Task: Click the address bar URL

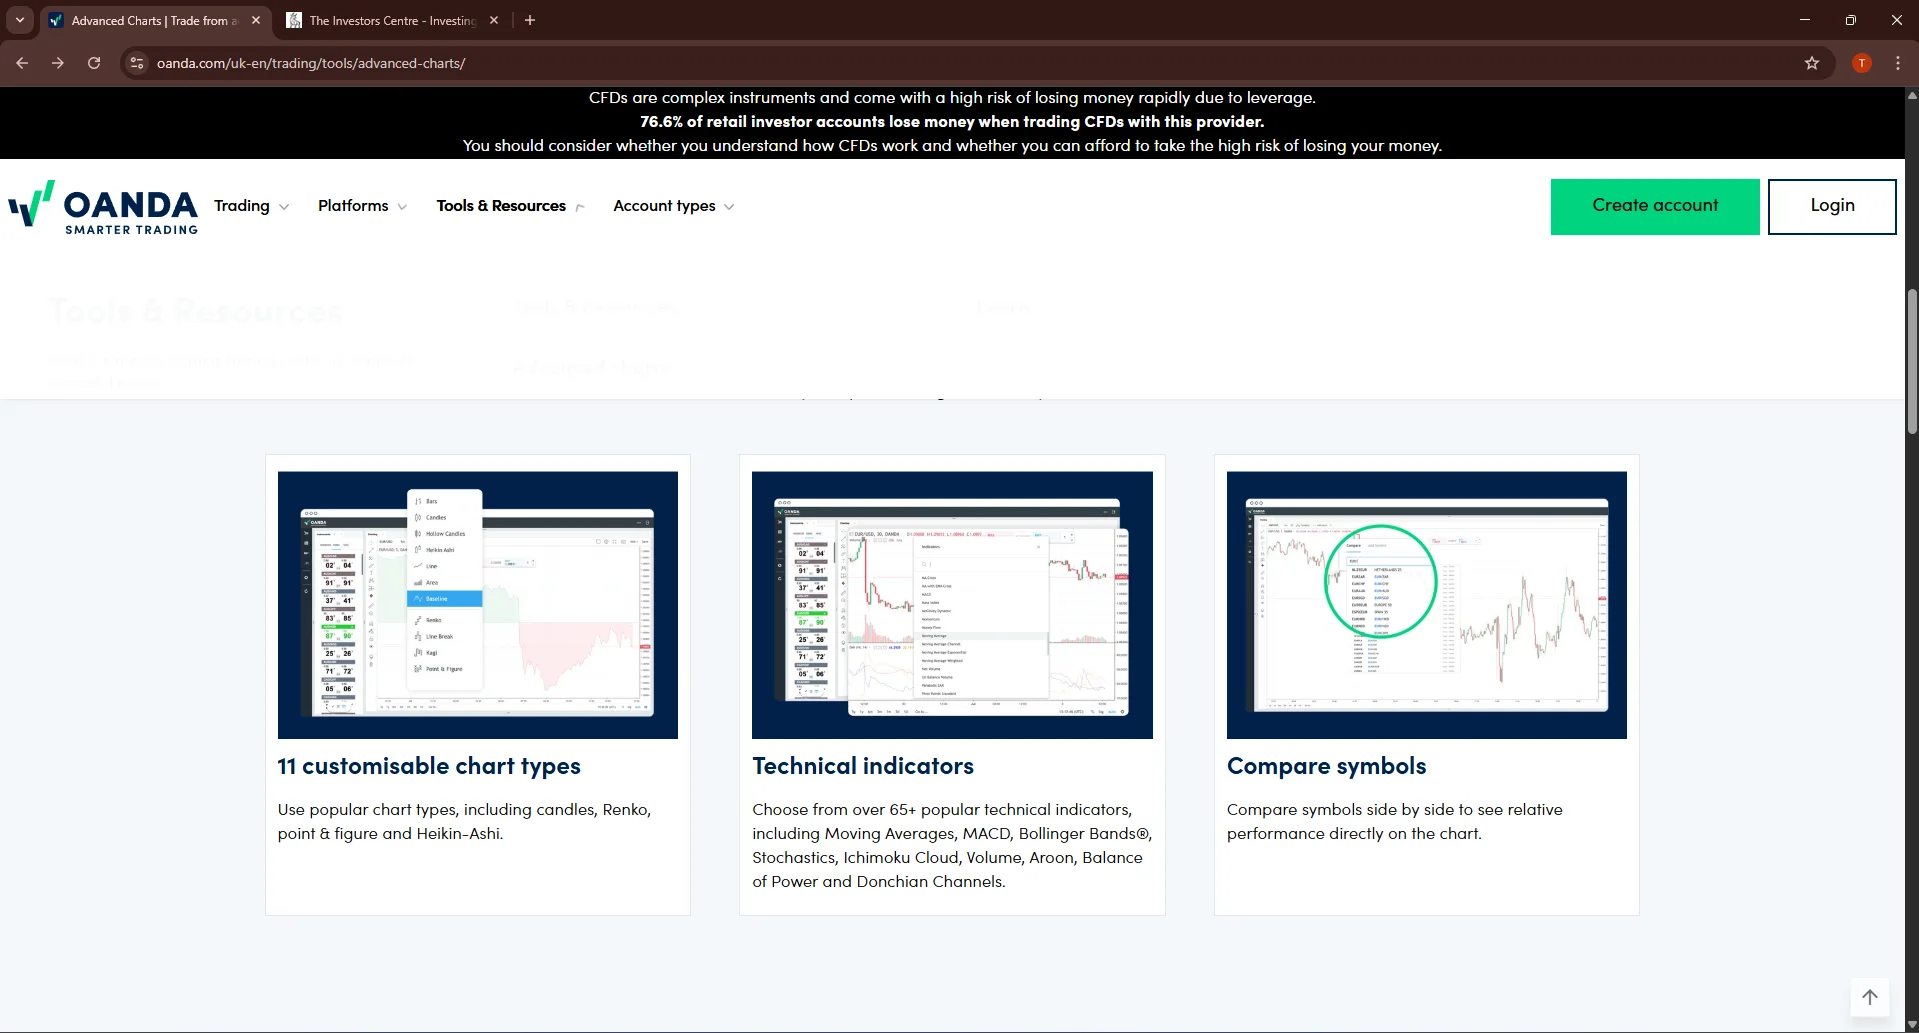Action: (311, 63)
